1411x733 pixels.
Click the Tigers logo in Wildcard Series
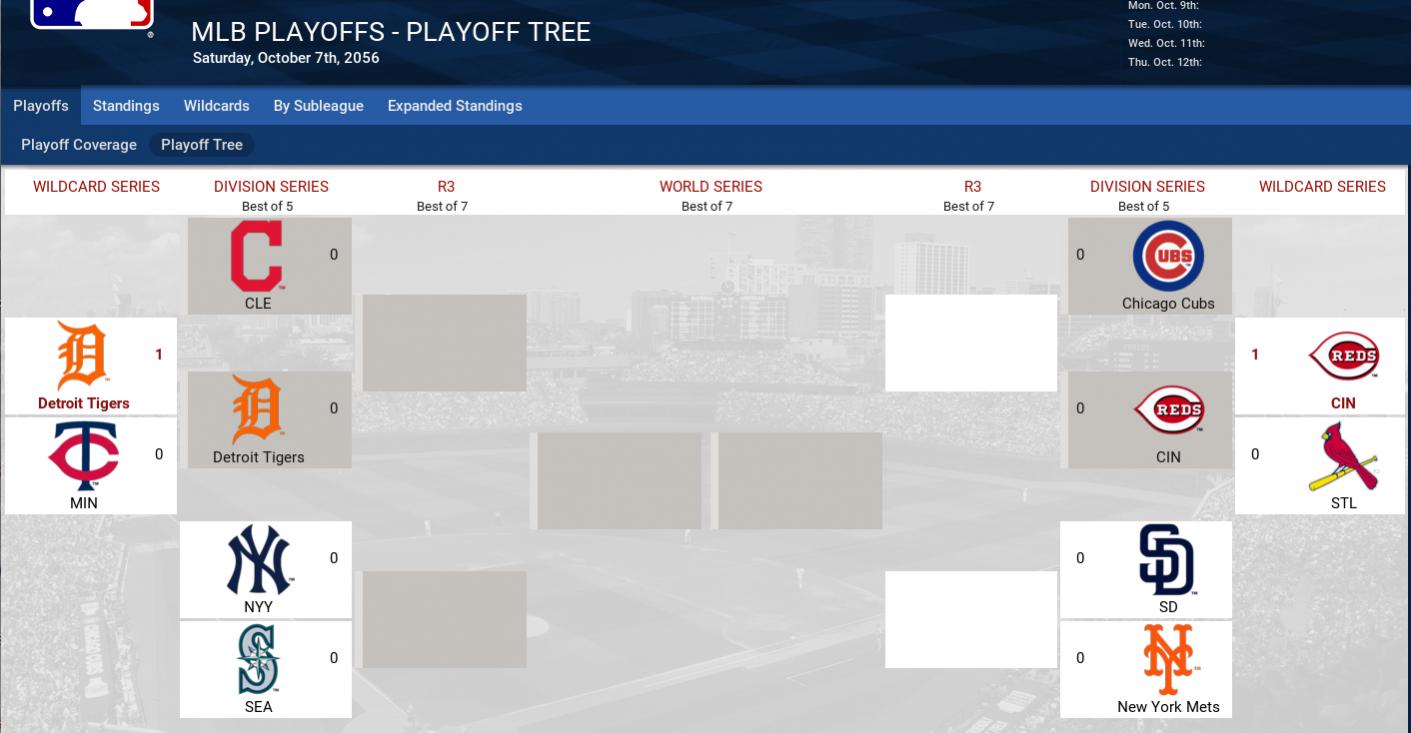(x=83, y=356)
